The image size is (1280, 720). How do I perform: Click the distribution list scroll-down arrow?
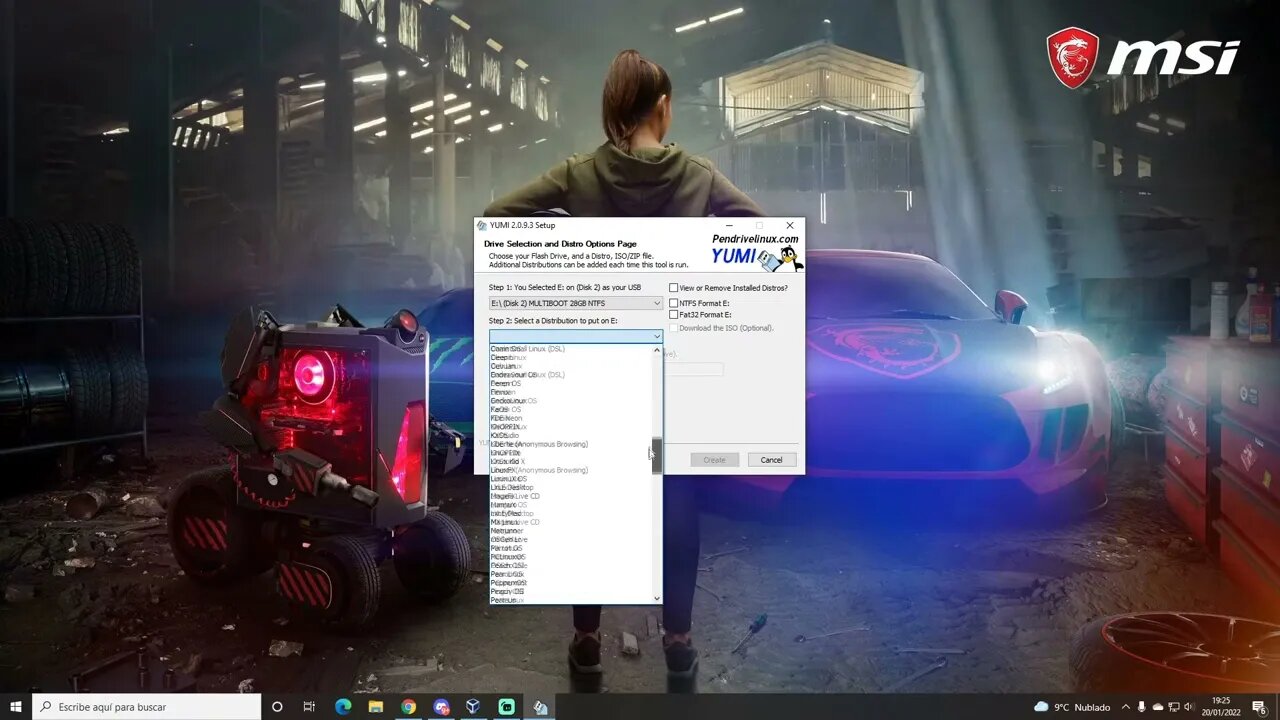click(x=657, y=598)
